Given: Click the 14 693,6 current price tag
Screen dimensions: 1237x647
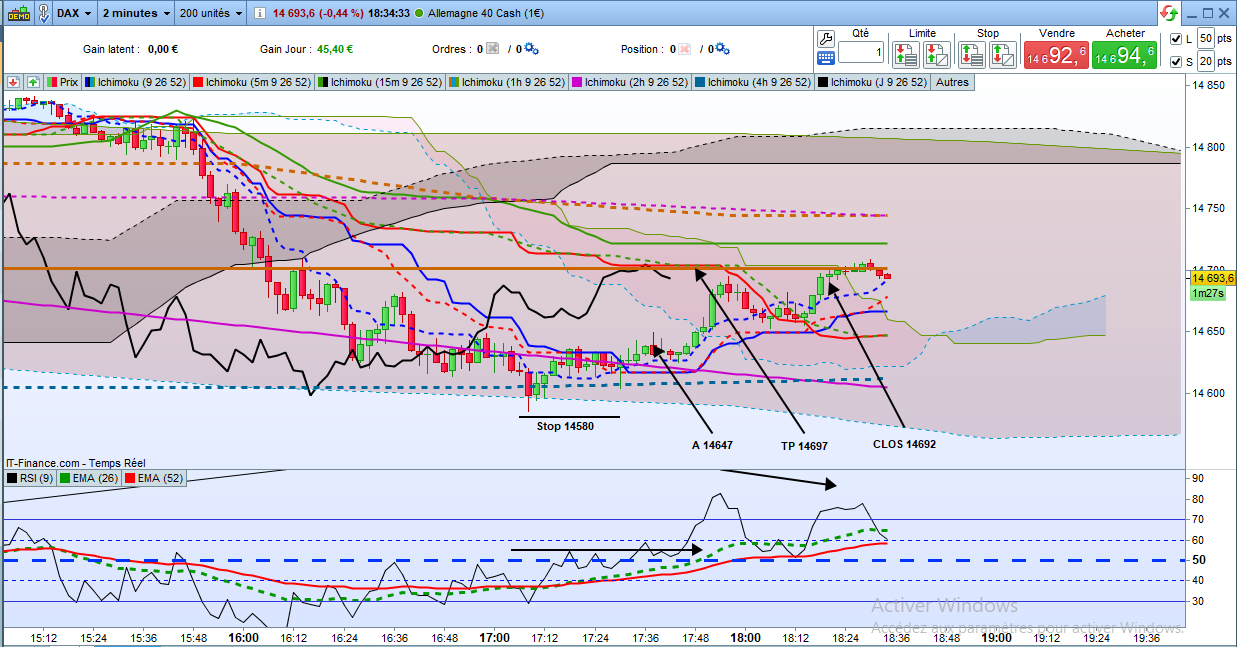Looking at the screenshot, I should click(1213, 278).
